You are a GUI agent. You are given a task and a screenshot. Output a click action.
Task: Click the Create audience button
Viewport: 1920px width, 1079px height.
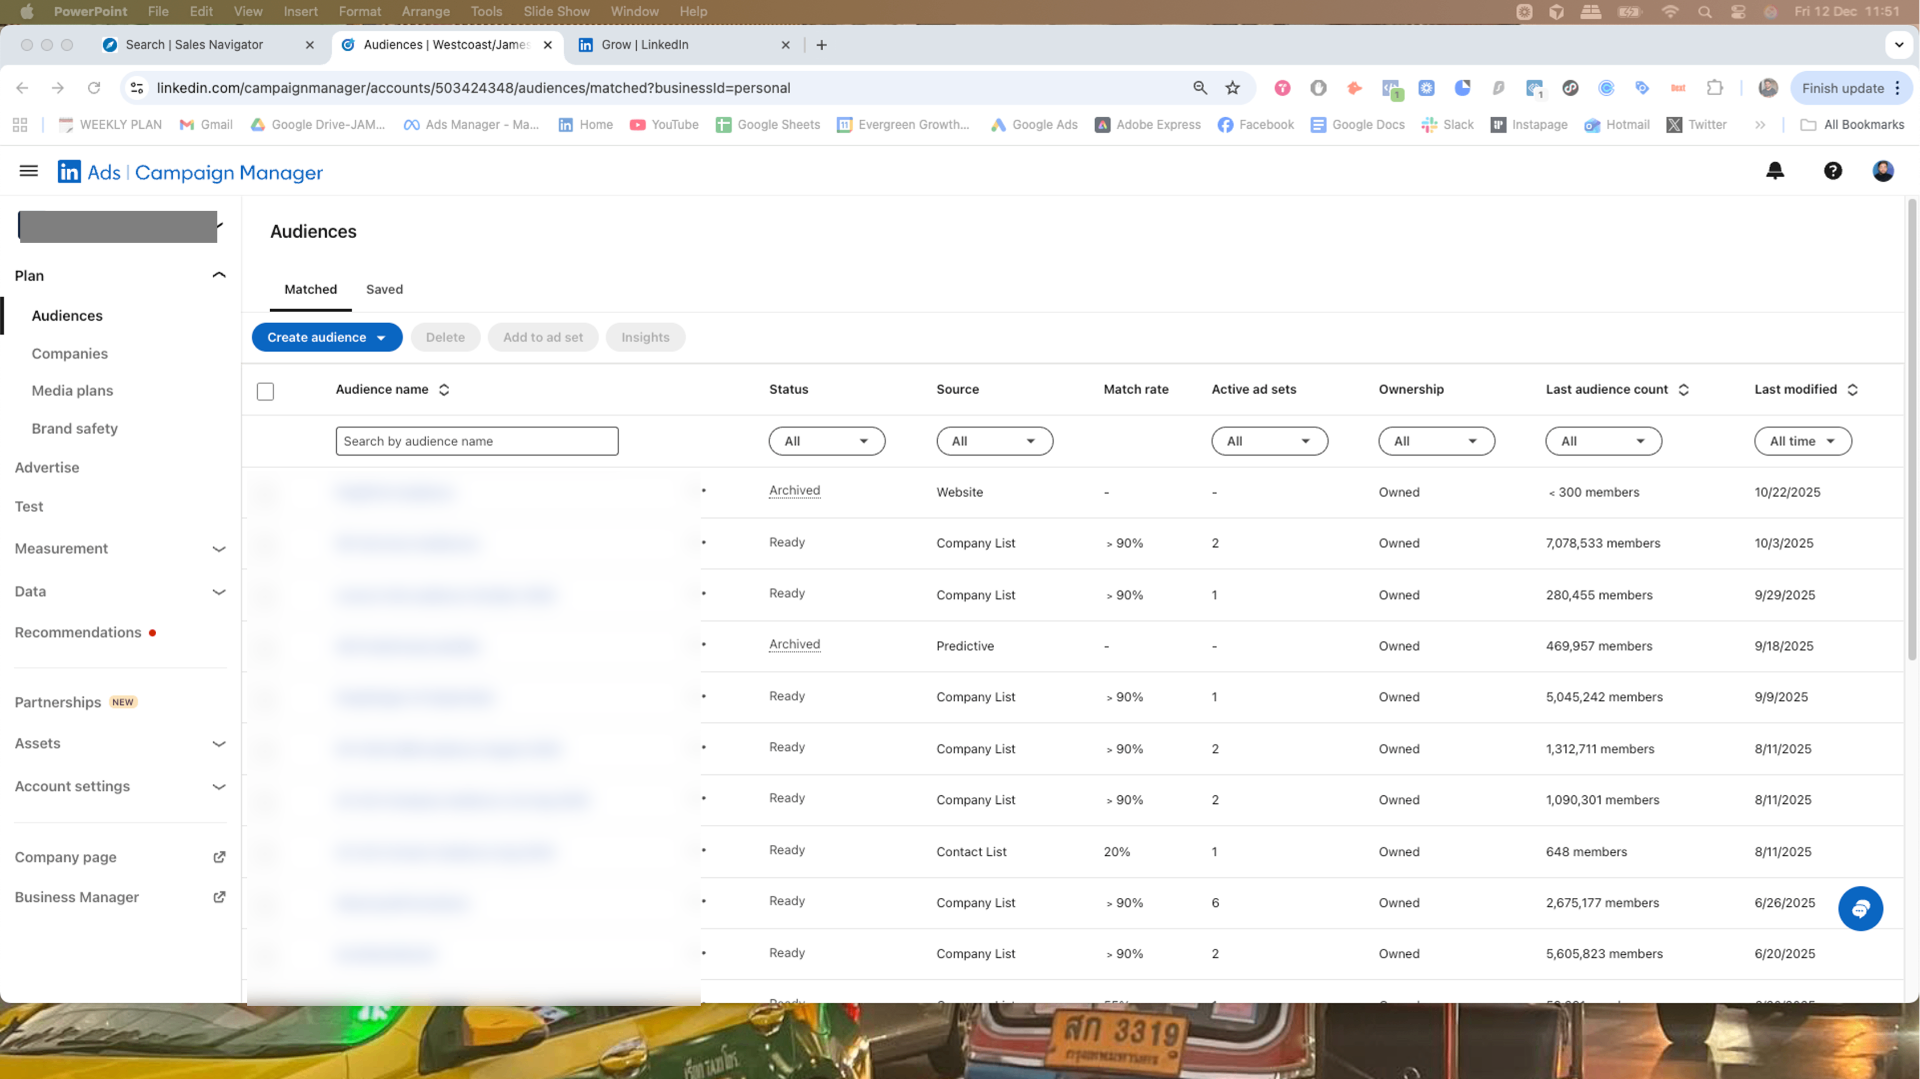(327, 337)
